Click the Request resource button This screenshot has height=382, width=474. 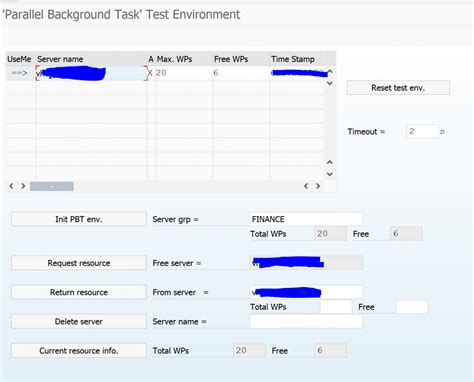79,263
